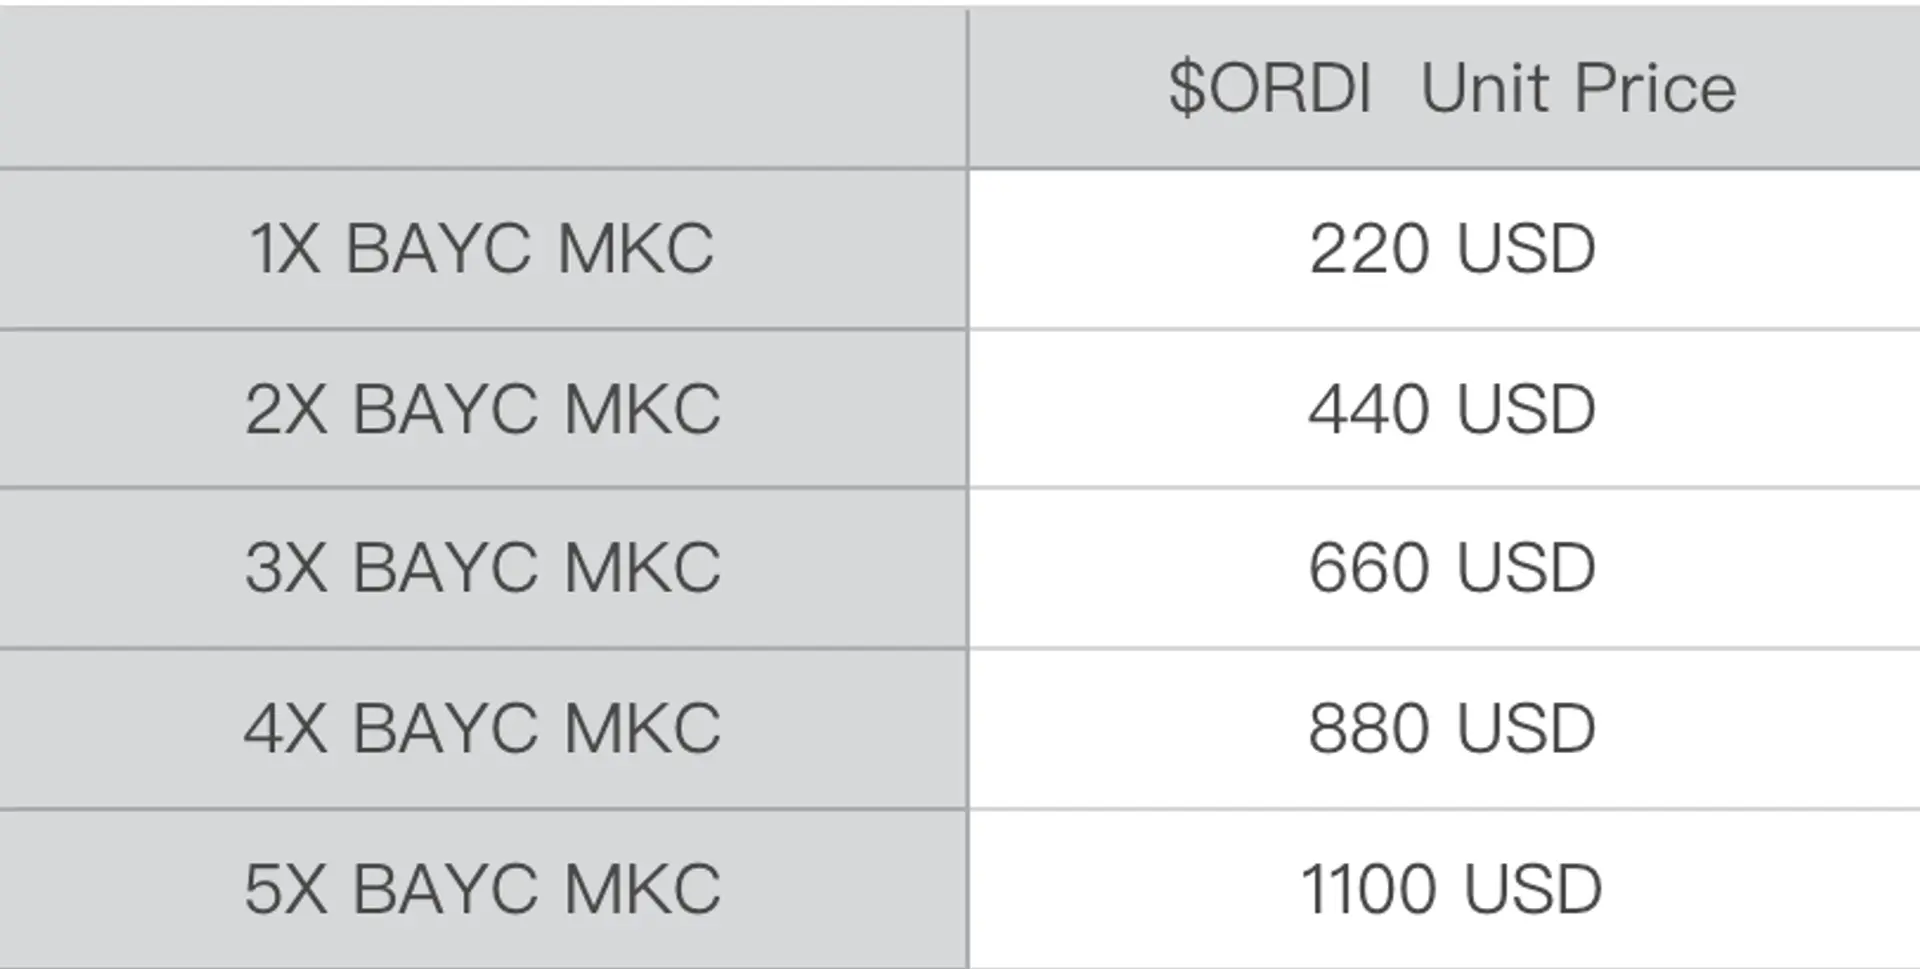Select the "5X BAYC MKC" row label cell
Screen dimensions: 1920x969
click(x=481, y=888)
